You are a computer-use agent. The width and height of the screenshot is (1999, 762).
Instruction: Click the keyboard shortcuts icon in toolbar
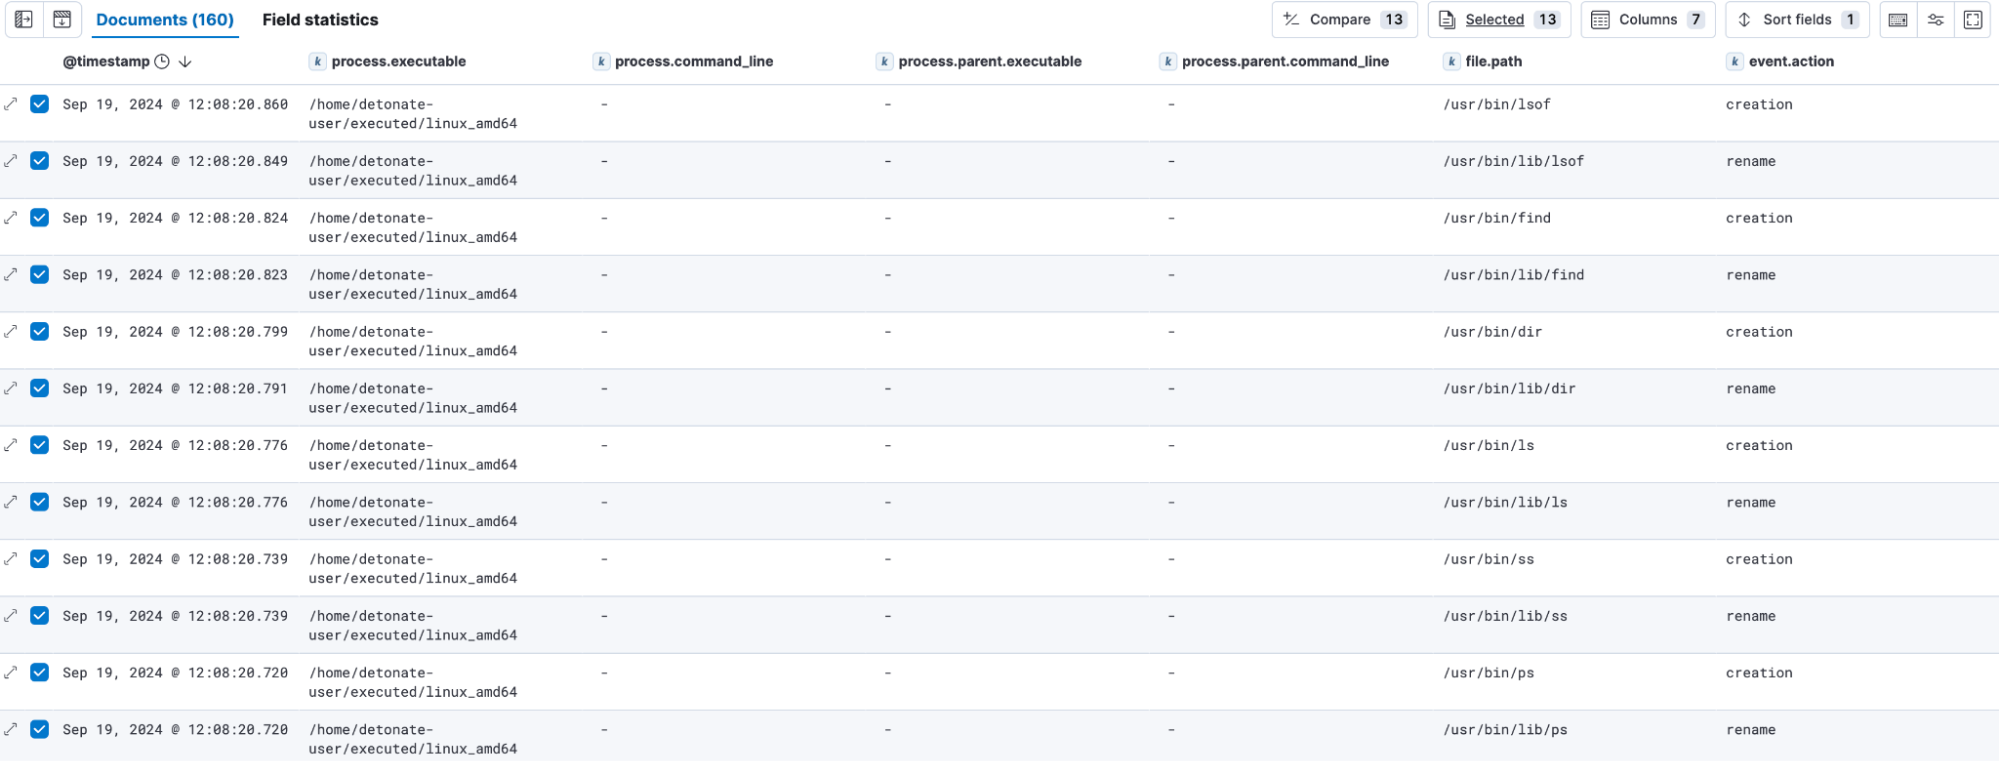tap(1898, 20)
